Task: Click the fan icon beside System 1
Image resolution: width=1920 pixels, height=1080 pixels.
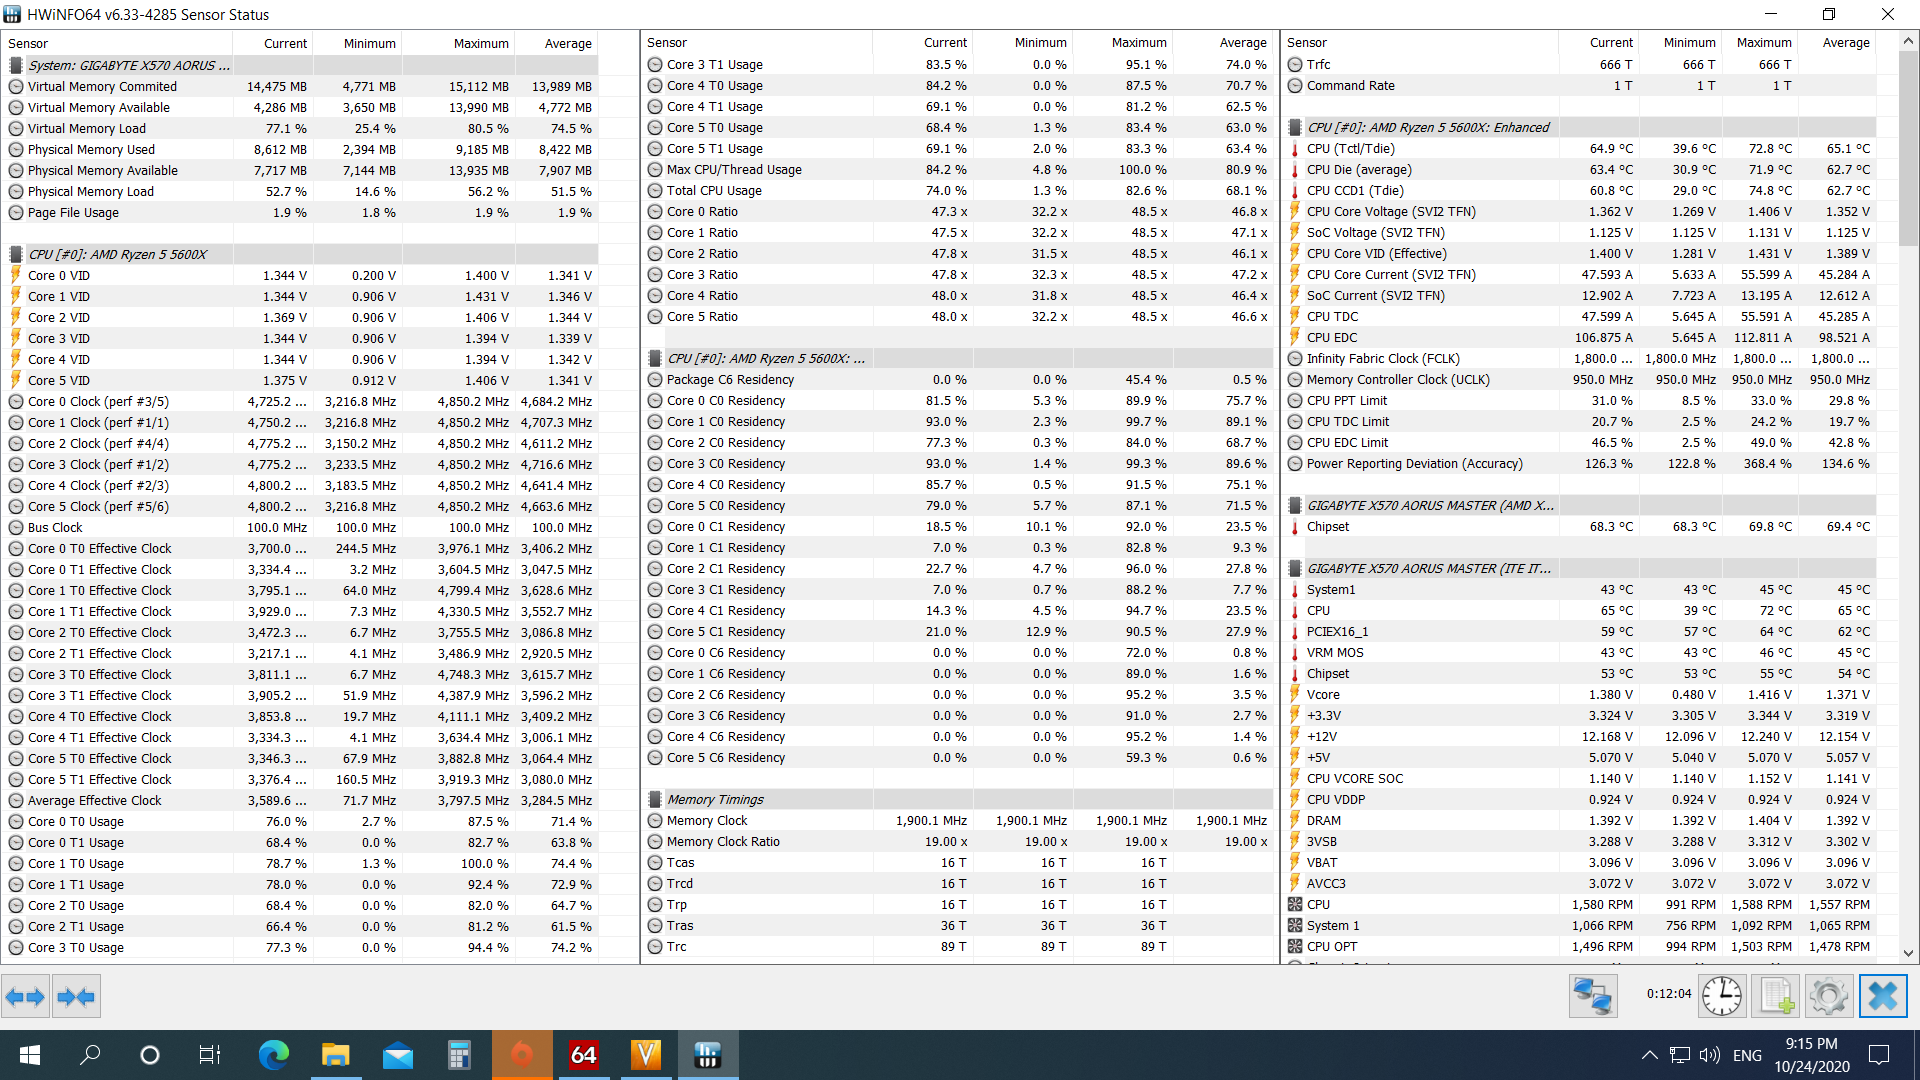Action: tap(1295, 925)
